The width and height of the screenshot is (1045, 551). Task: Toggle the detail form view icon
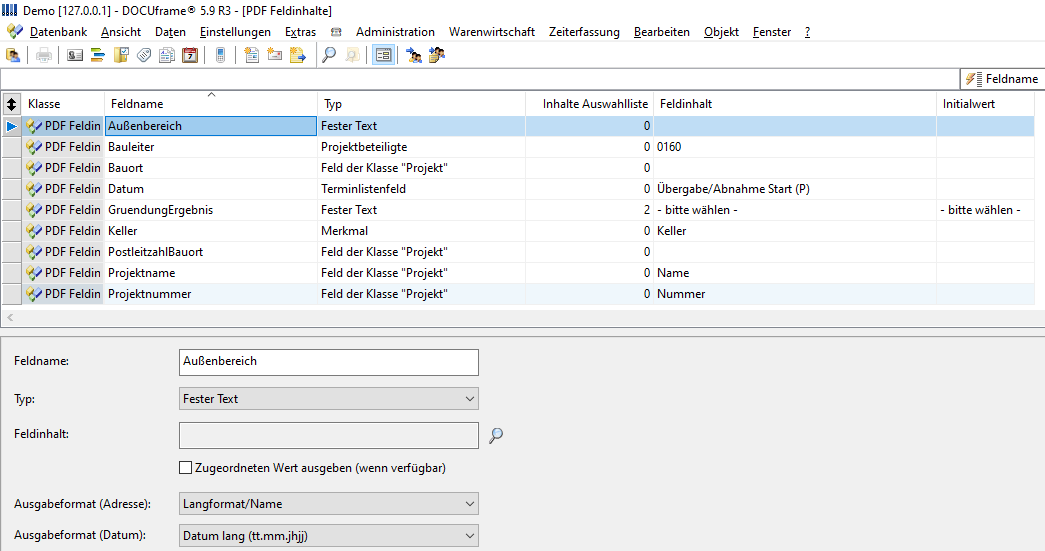383,55
